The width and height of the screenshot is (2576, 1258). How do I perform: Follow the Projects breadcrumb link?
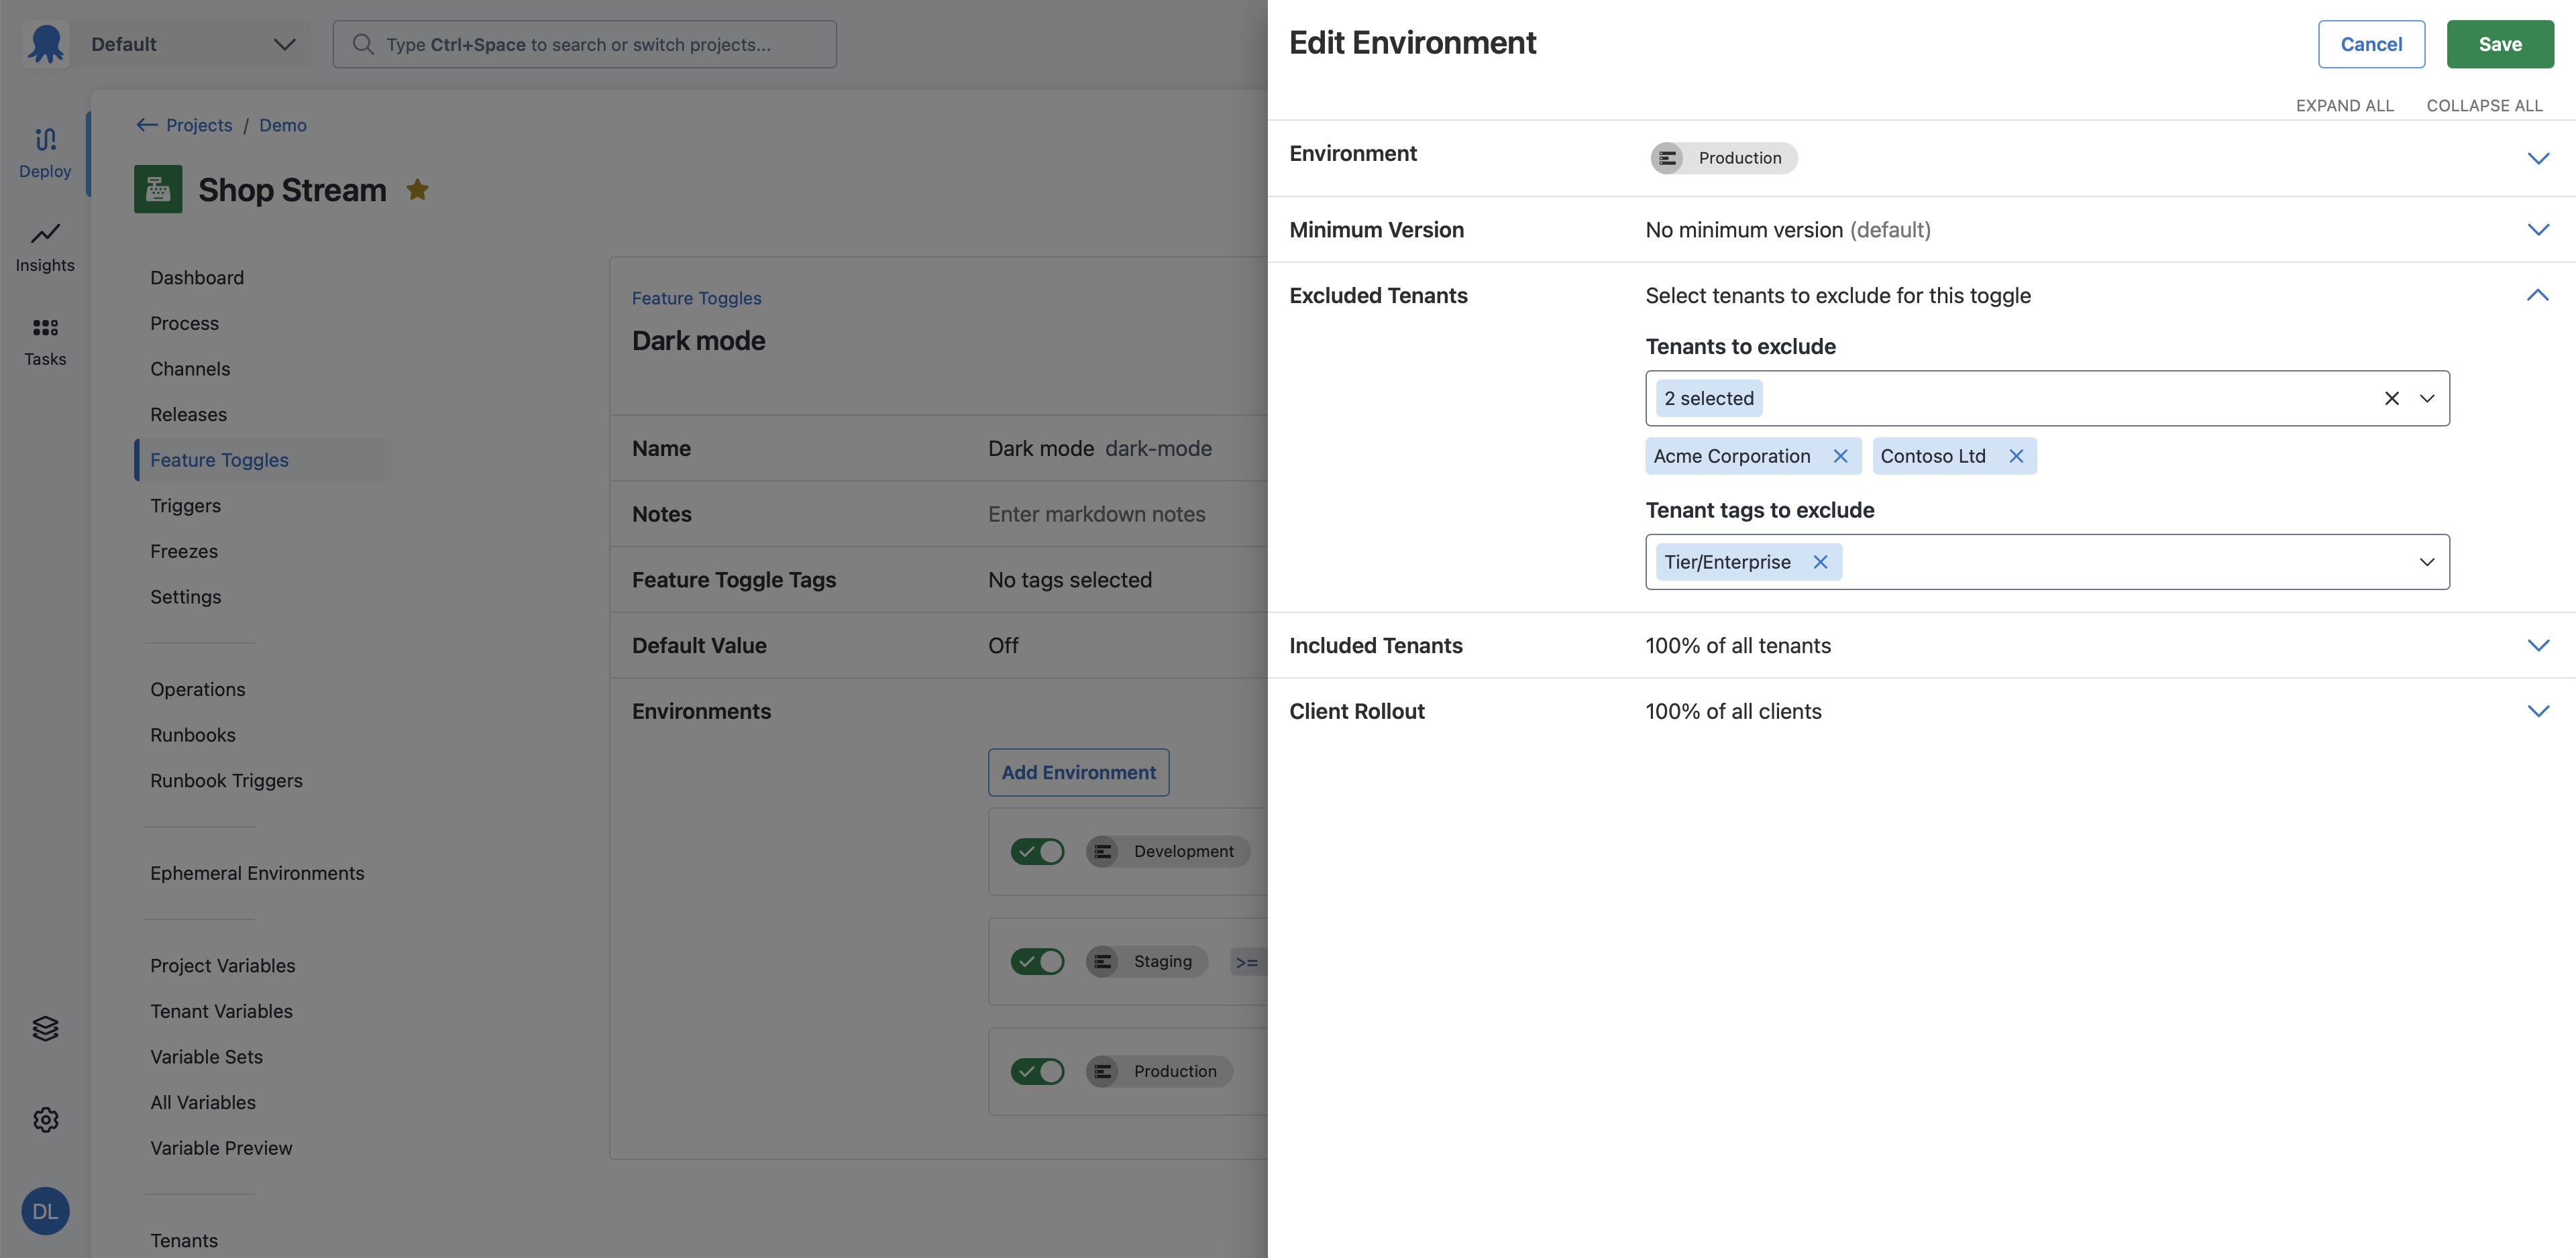199,125
